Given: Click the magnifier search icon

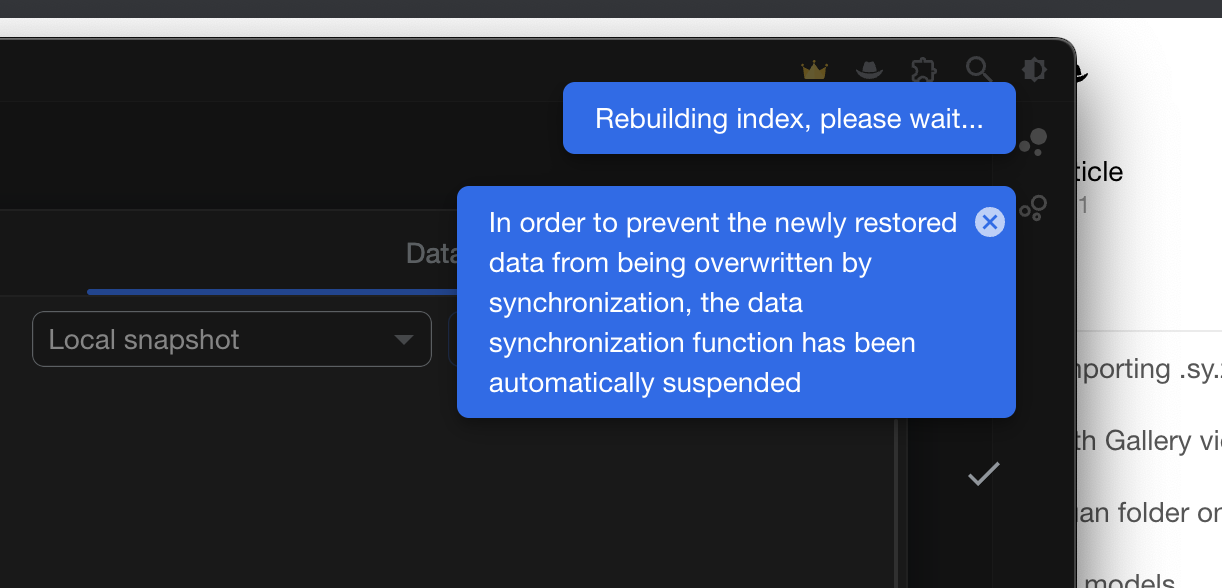Looking at the screenshot, I should pyautogui.click(x=979, y=70).
